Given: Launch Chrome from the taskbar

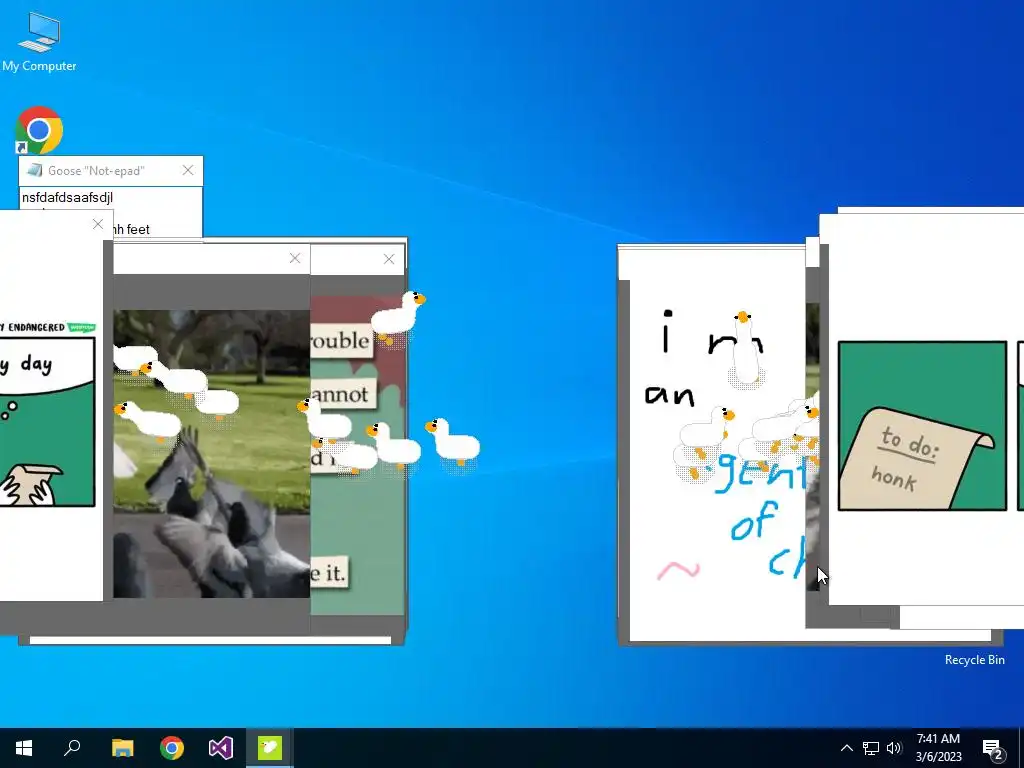Looking at the screenshot, I should (x=171, y=748).
